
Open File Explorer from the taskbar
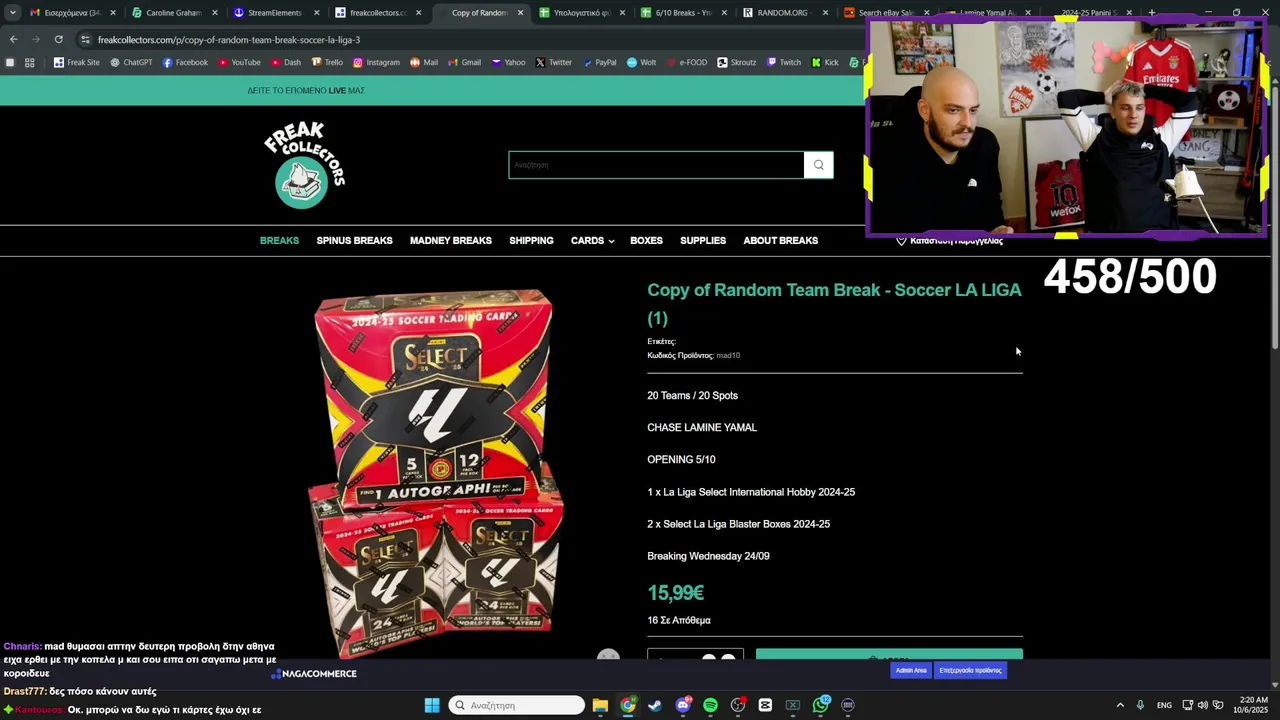pos(600,705)
